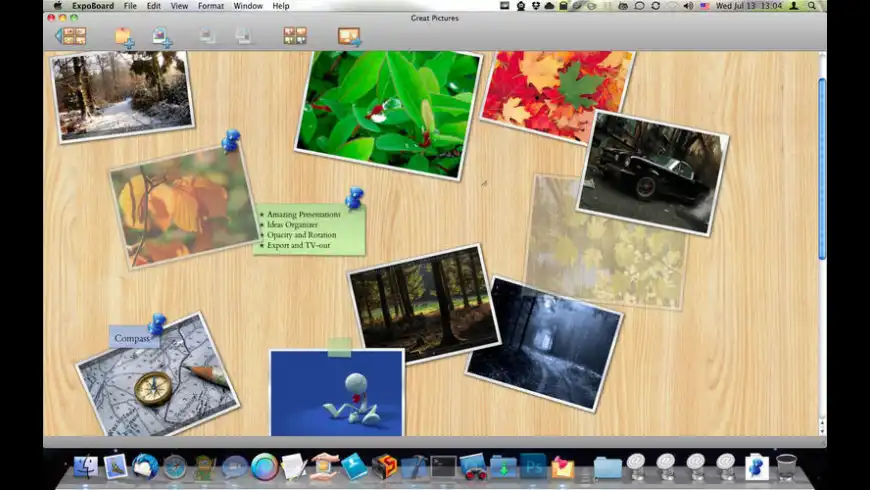870x490 pixels.
Task: Open the View menu
Action: [179, 6]
